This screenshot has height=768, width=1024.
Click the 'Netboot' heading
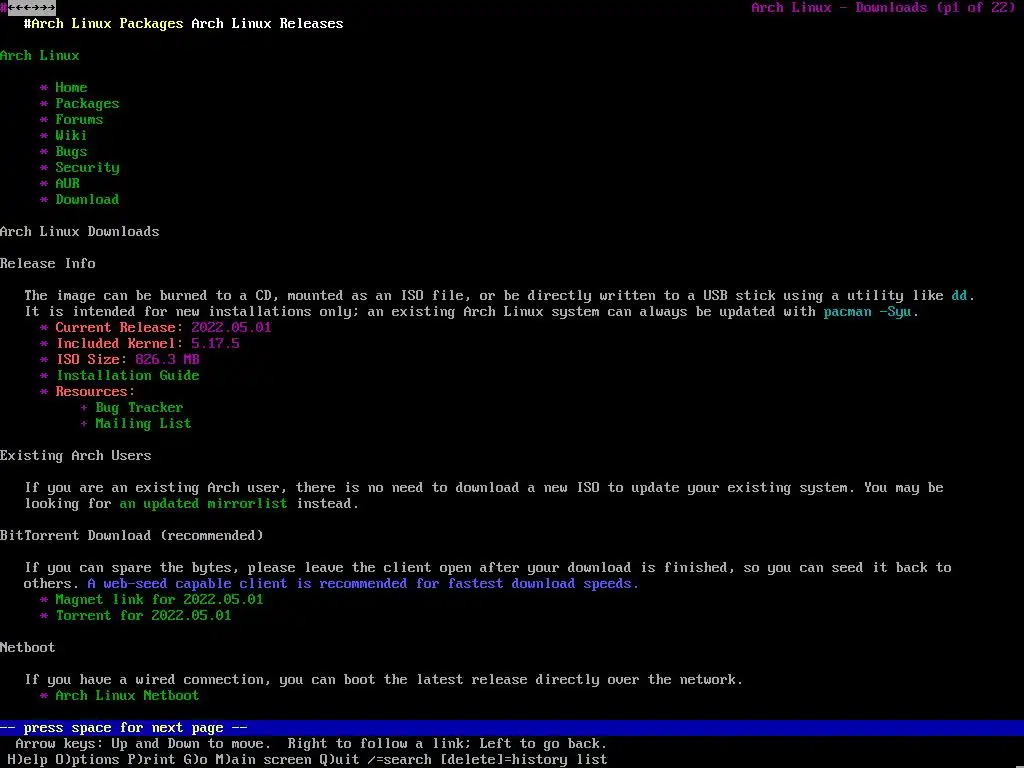(x=27, y=647)
